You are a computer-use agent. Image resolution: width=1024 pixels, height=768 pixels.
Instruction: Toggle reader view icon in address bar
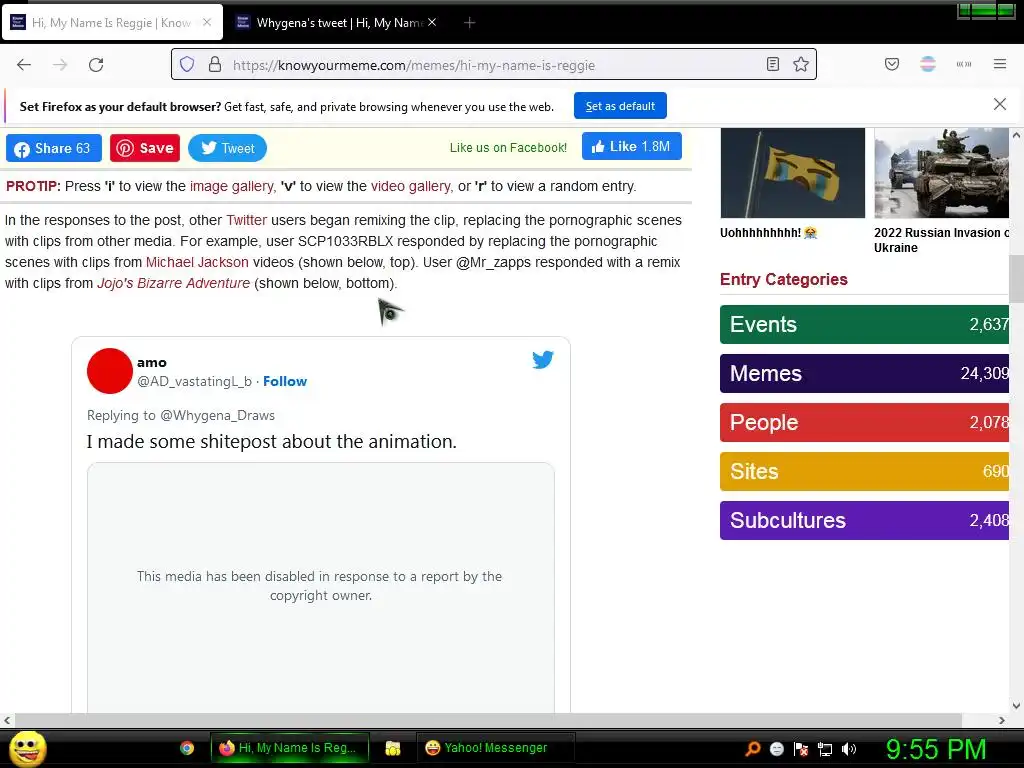[773, 64]
